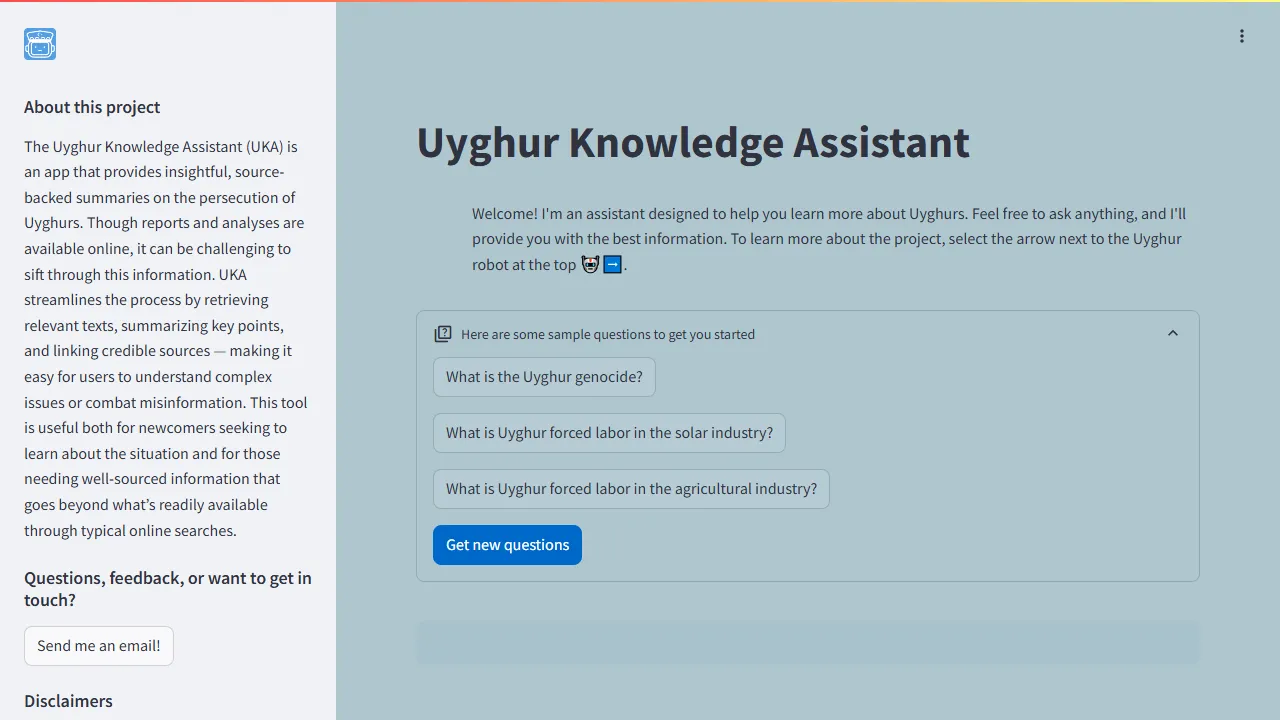Select the About this project section heading
Viewport: 1280px width, 720px height.
pos(91,107)
